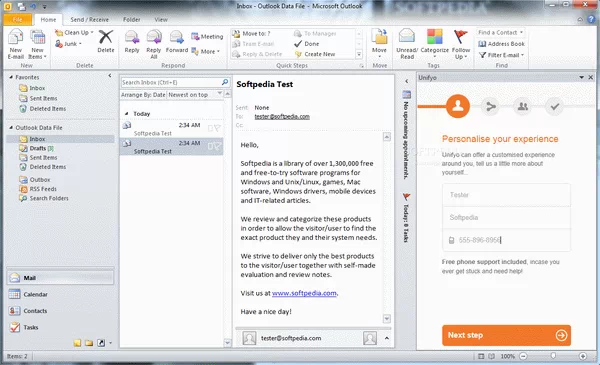This screenshot has height=365, width=600.
Task: Open the New Items button
Action: 38,44
